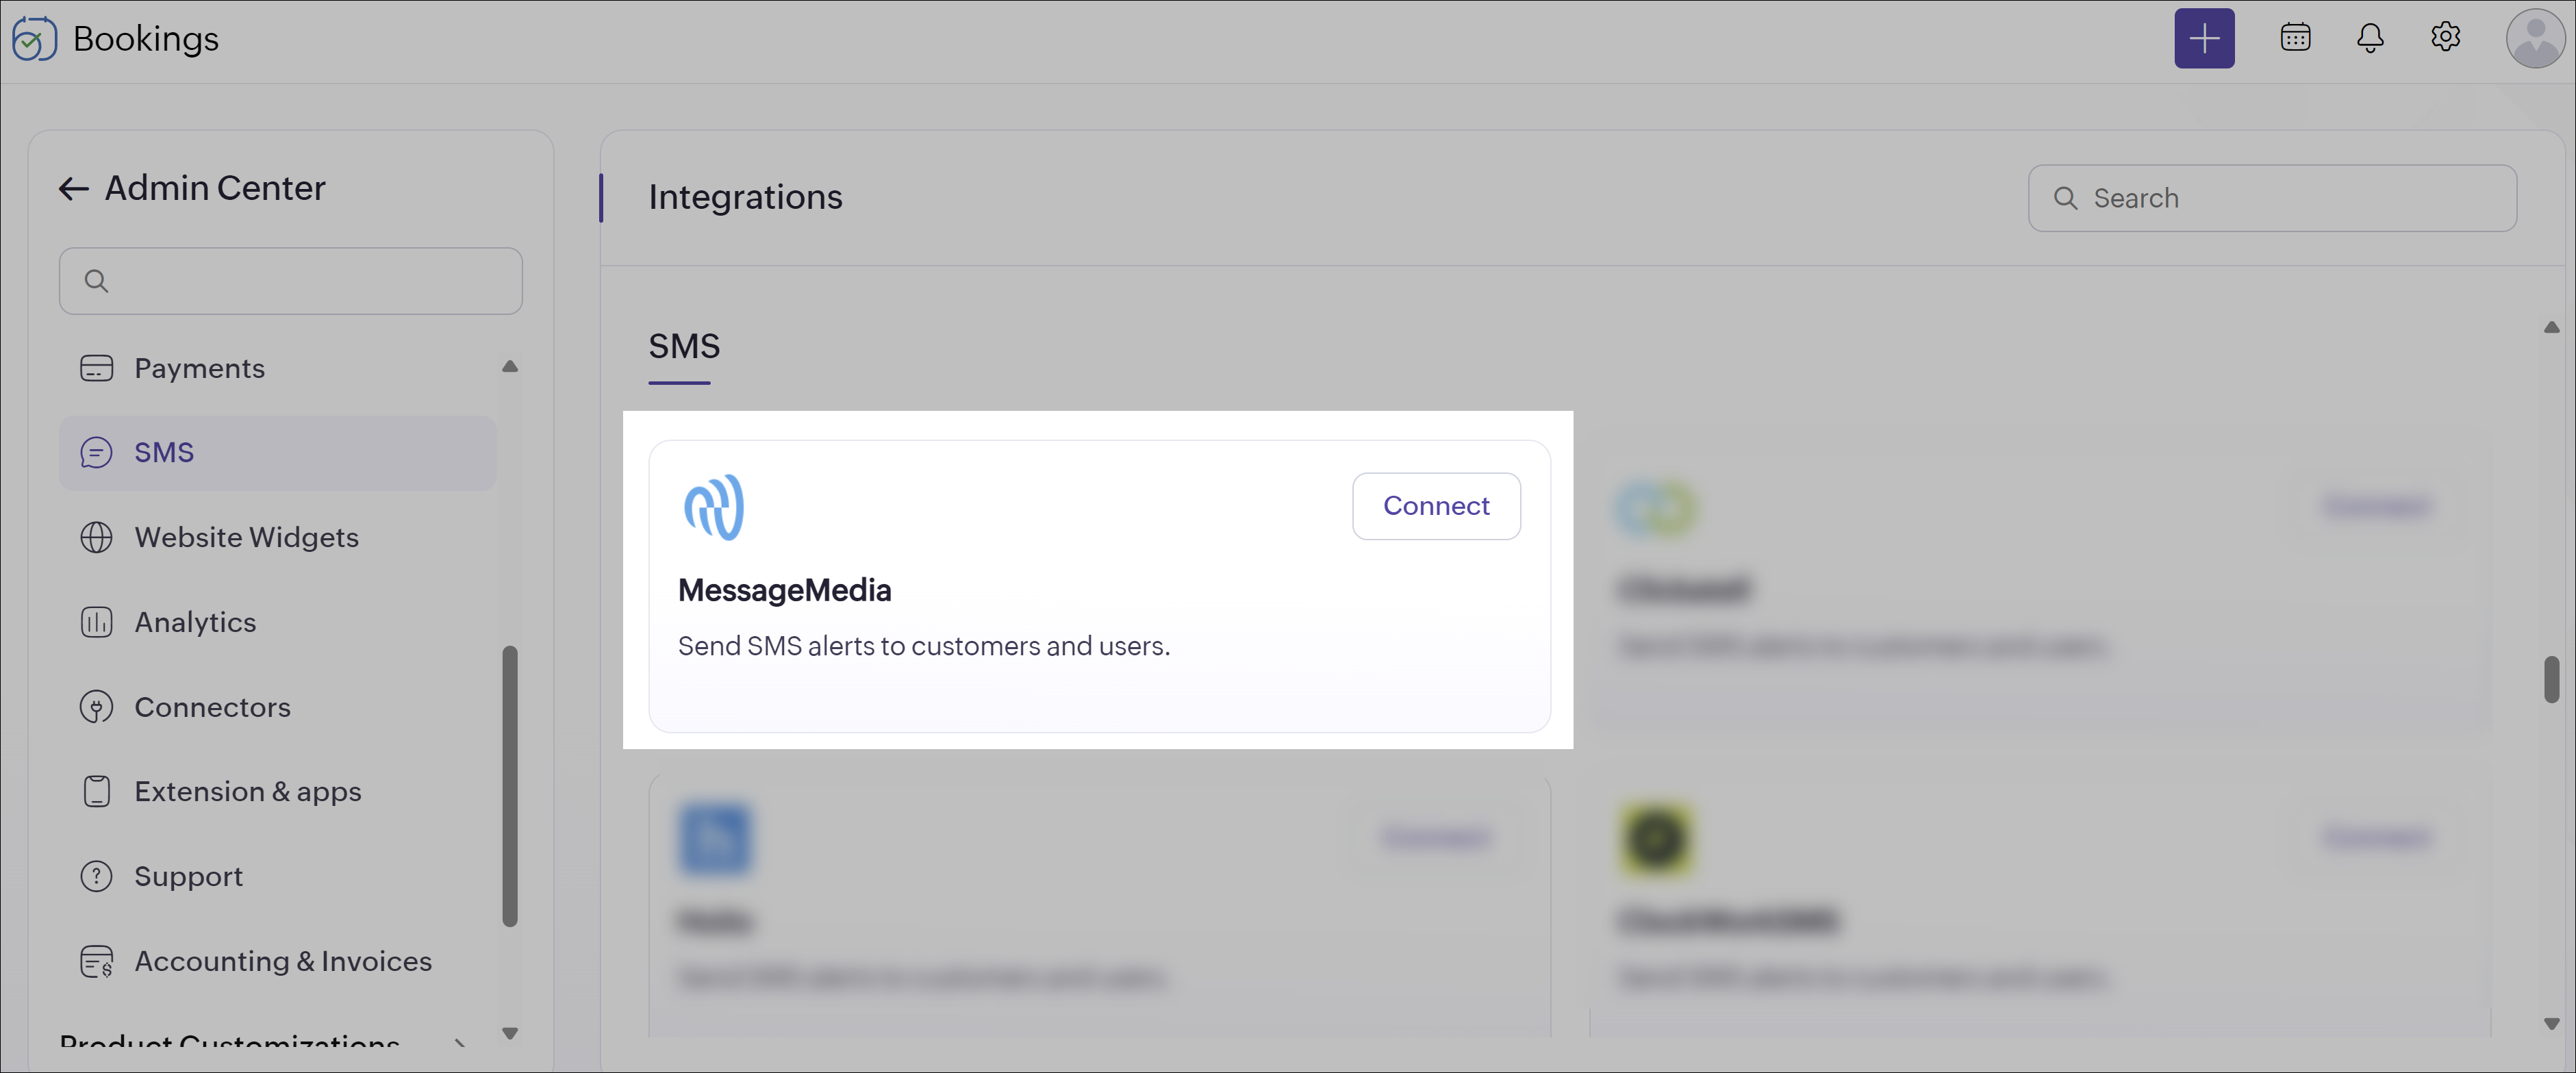This screenshot has width=2576, height=1073.
Task: Connect the MessageMedia integration
Action: click(1436, 505)
